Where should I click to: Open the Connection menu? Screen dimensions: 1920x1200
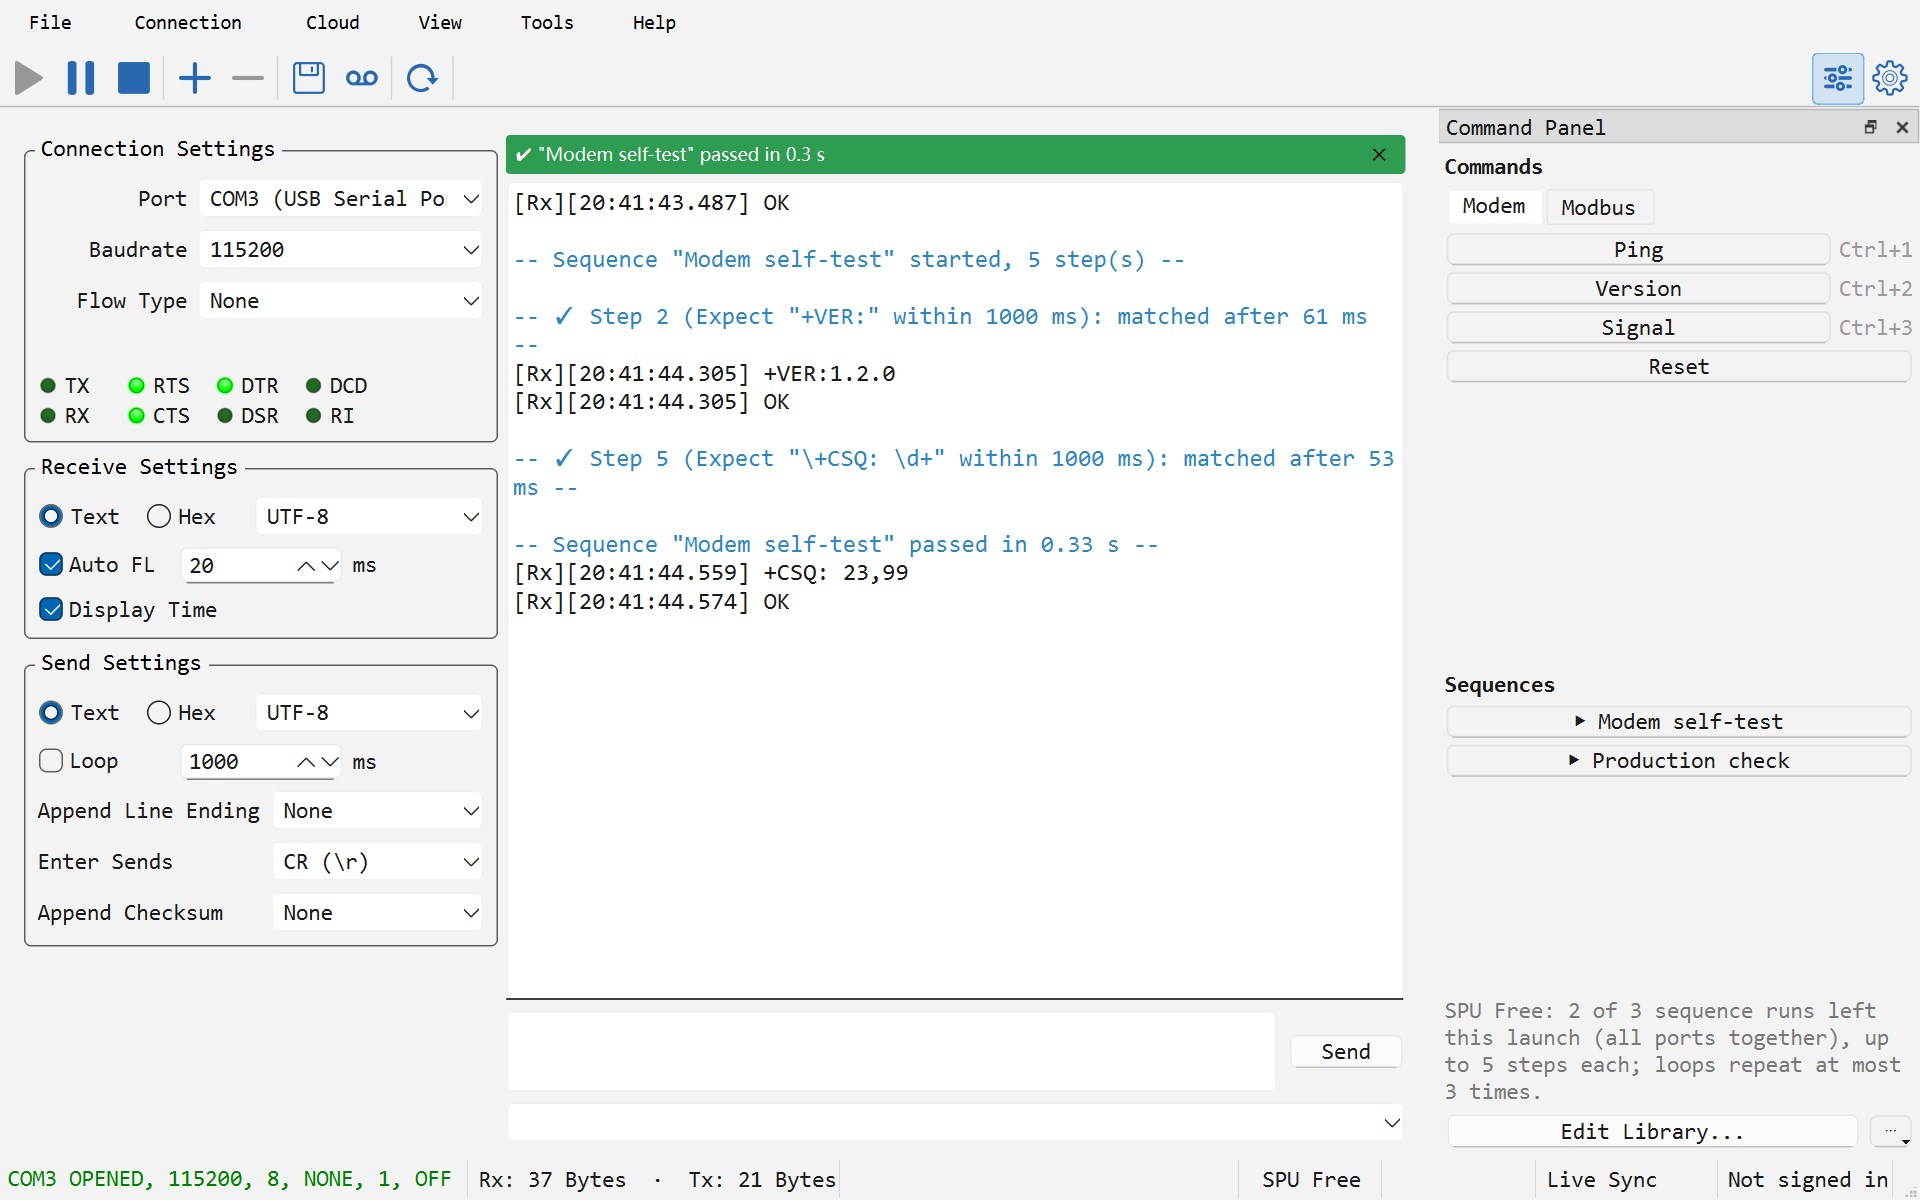click(188, 23)
